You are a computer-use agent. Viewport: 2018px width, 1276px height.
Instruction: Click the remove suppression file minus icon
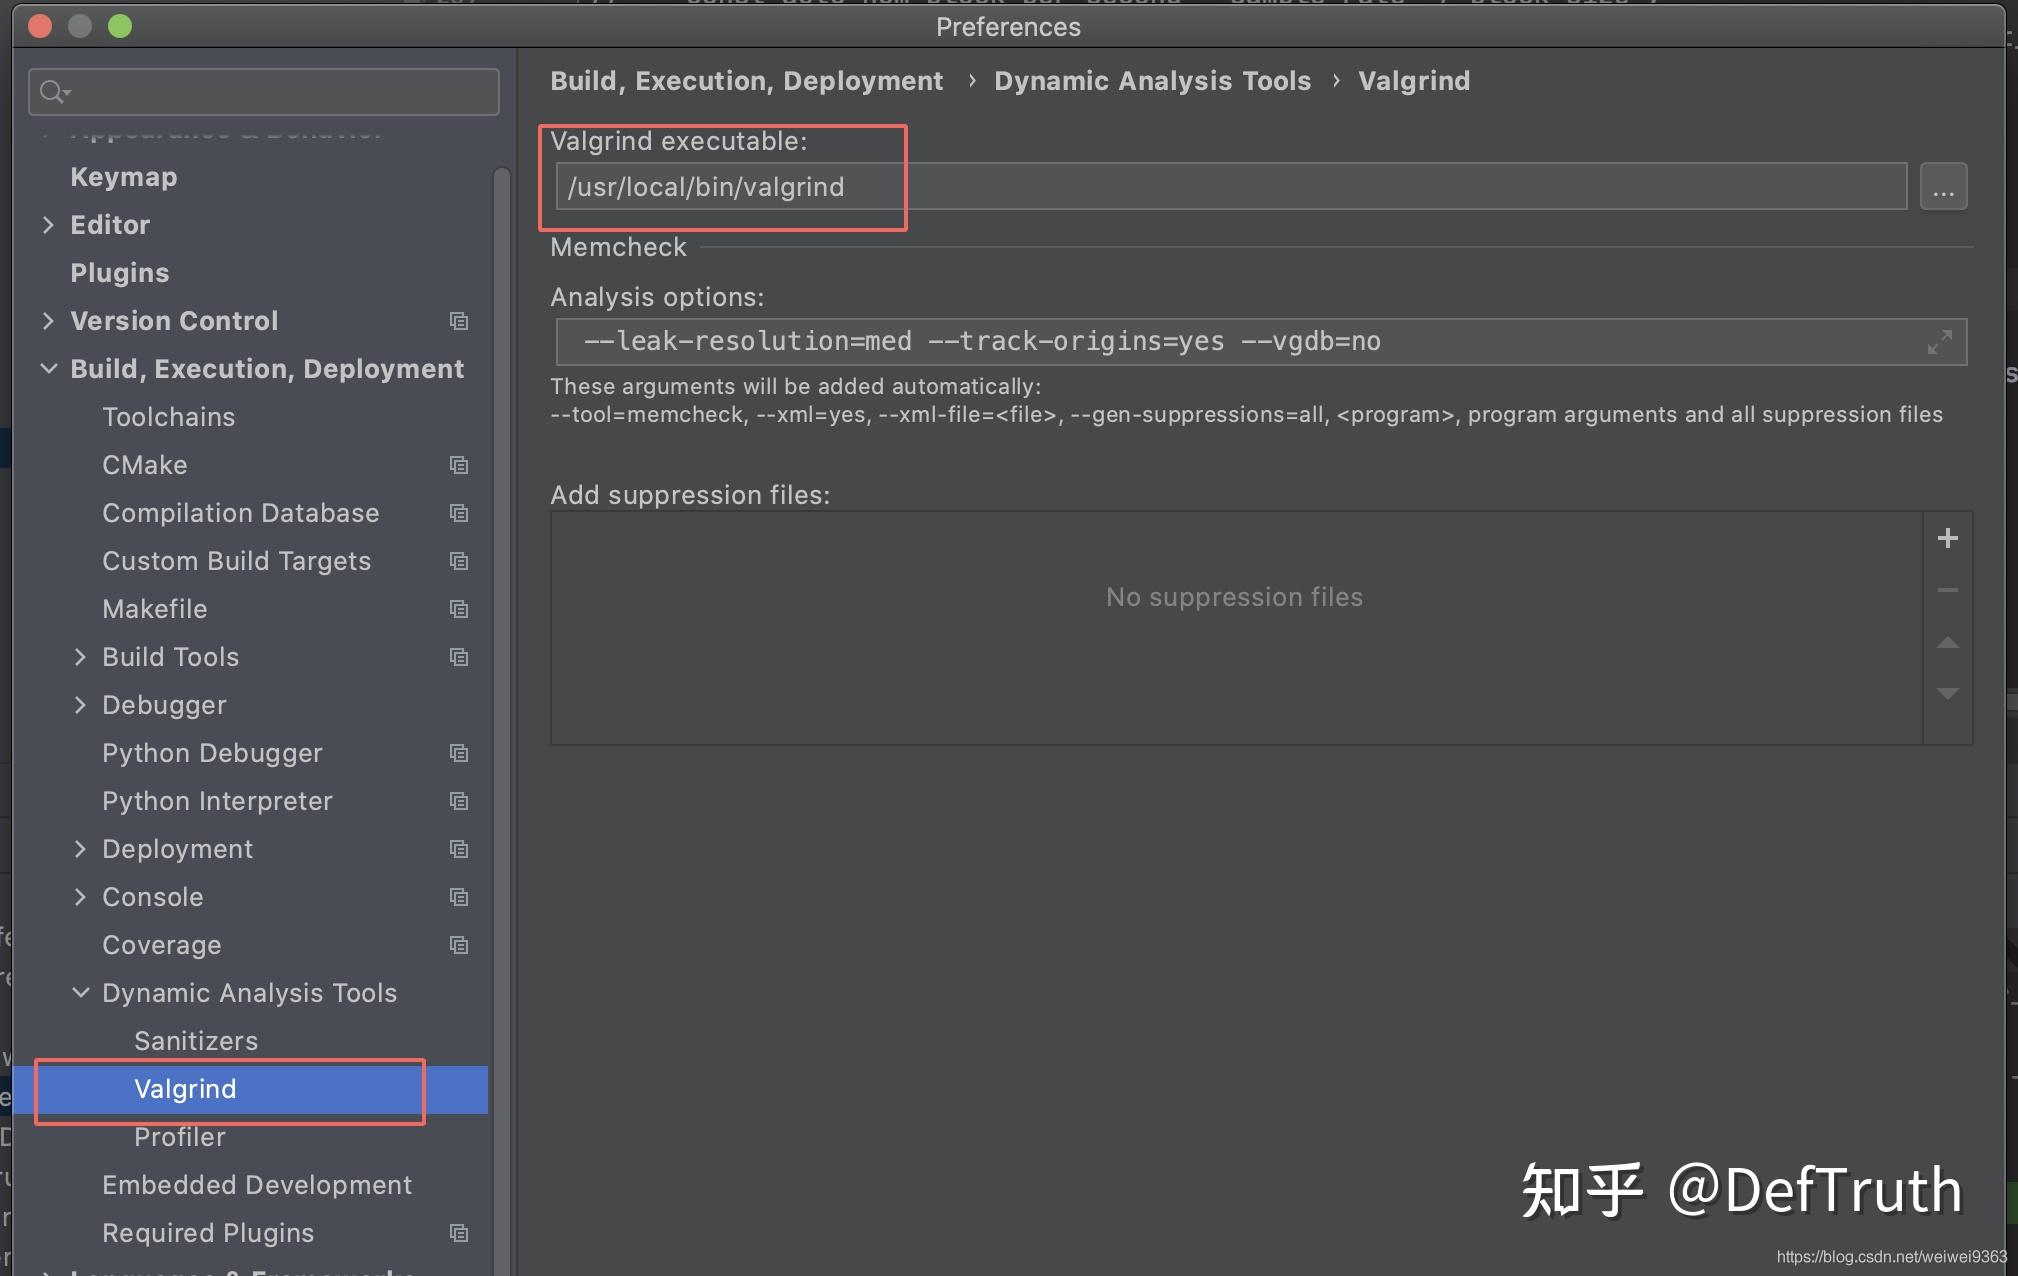(1948, 590)
